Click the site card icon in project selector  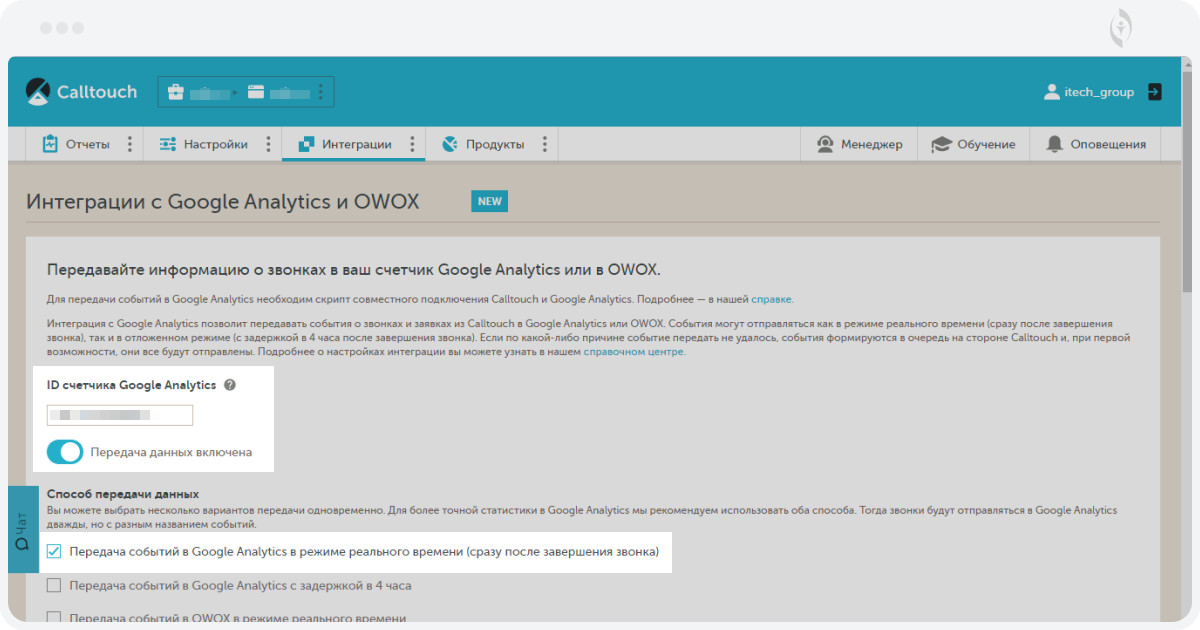(255, 92)
